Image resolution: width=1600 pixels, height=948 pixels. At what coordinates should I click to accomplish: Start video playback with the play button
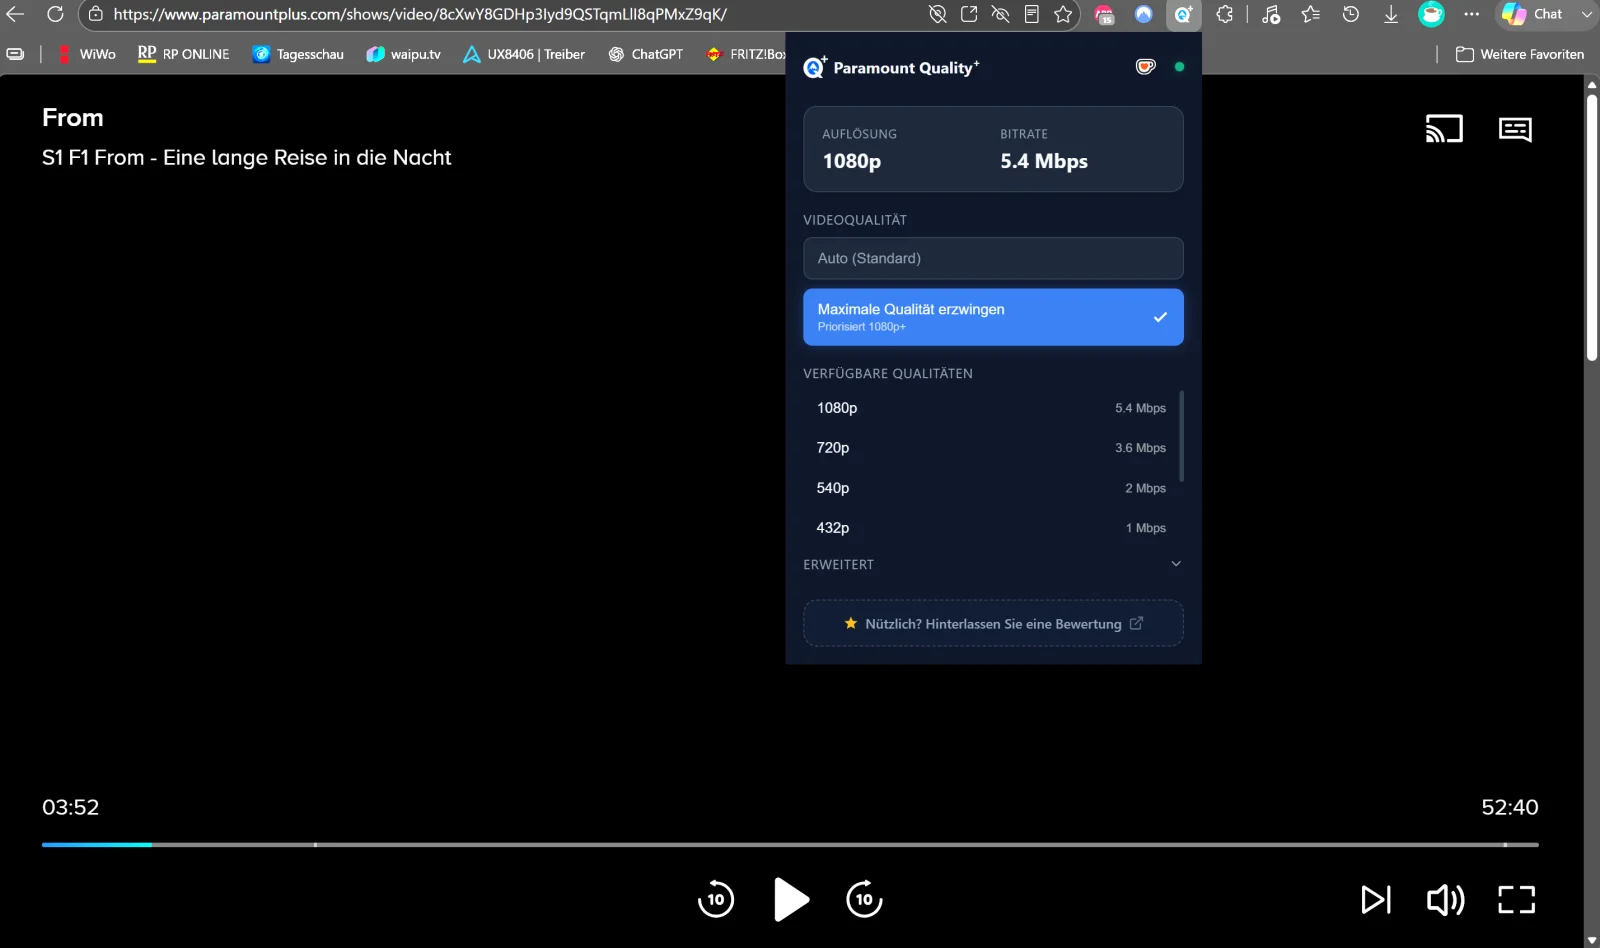[791, 899]
